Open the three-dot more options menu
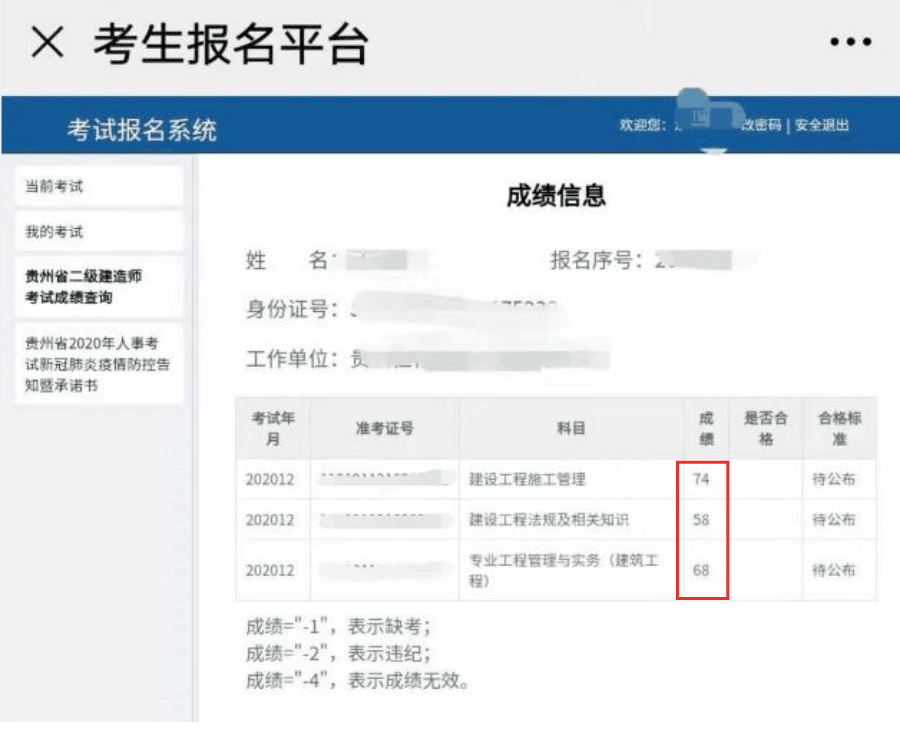This screenshot has width=900, height=739. click(x=851, y=41)
